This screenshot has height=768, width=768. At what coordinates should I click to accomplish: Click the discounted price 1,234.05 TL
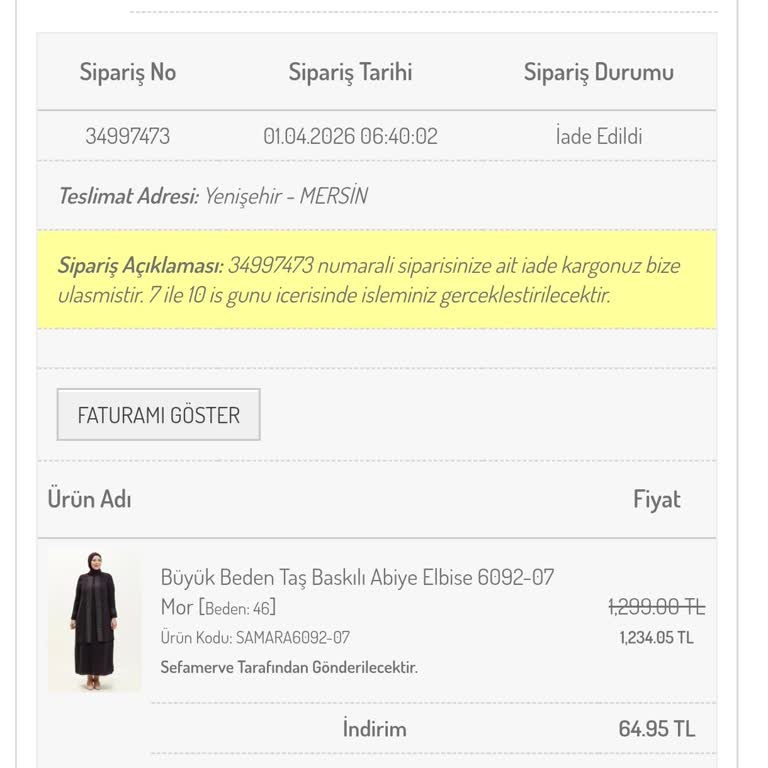656,638
